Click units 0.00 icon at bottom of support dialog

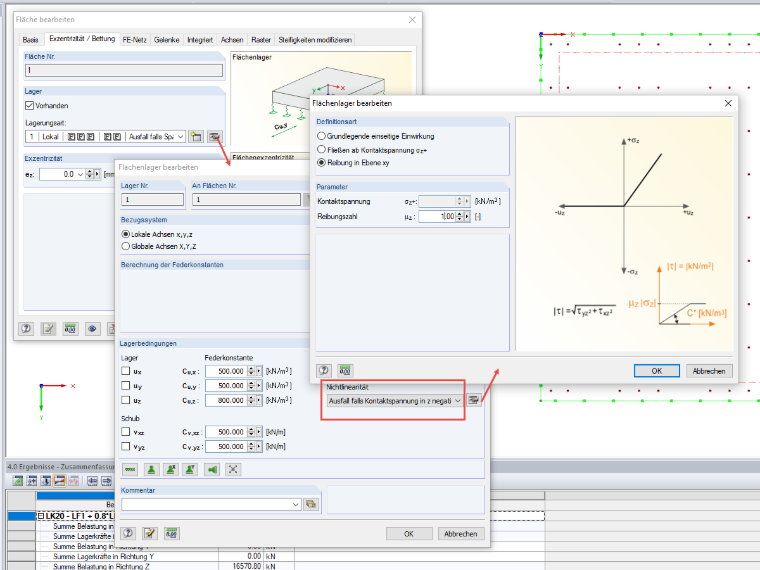(172, 533)
